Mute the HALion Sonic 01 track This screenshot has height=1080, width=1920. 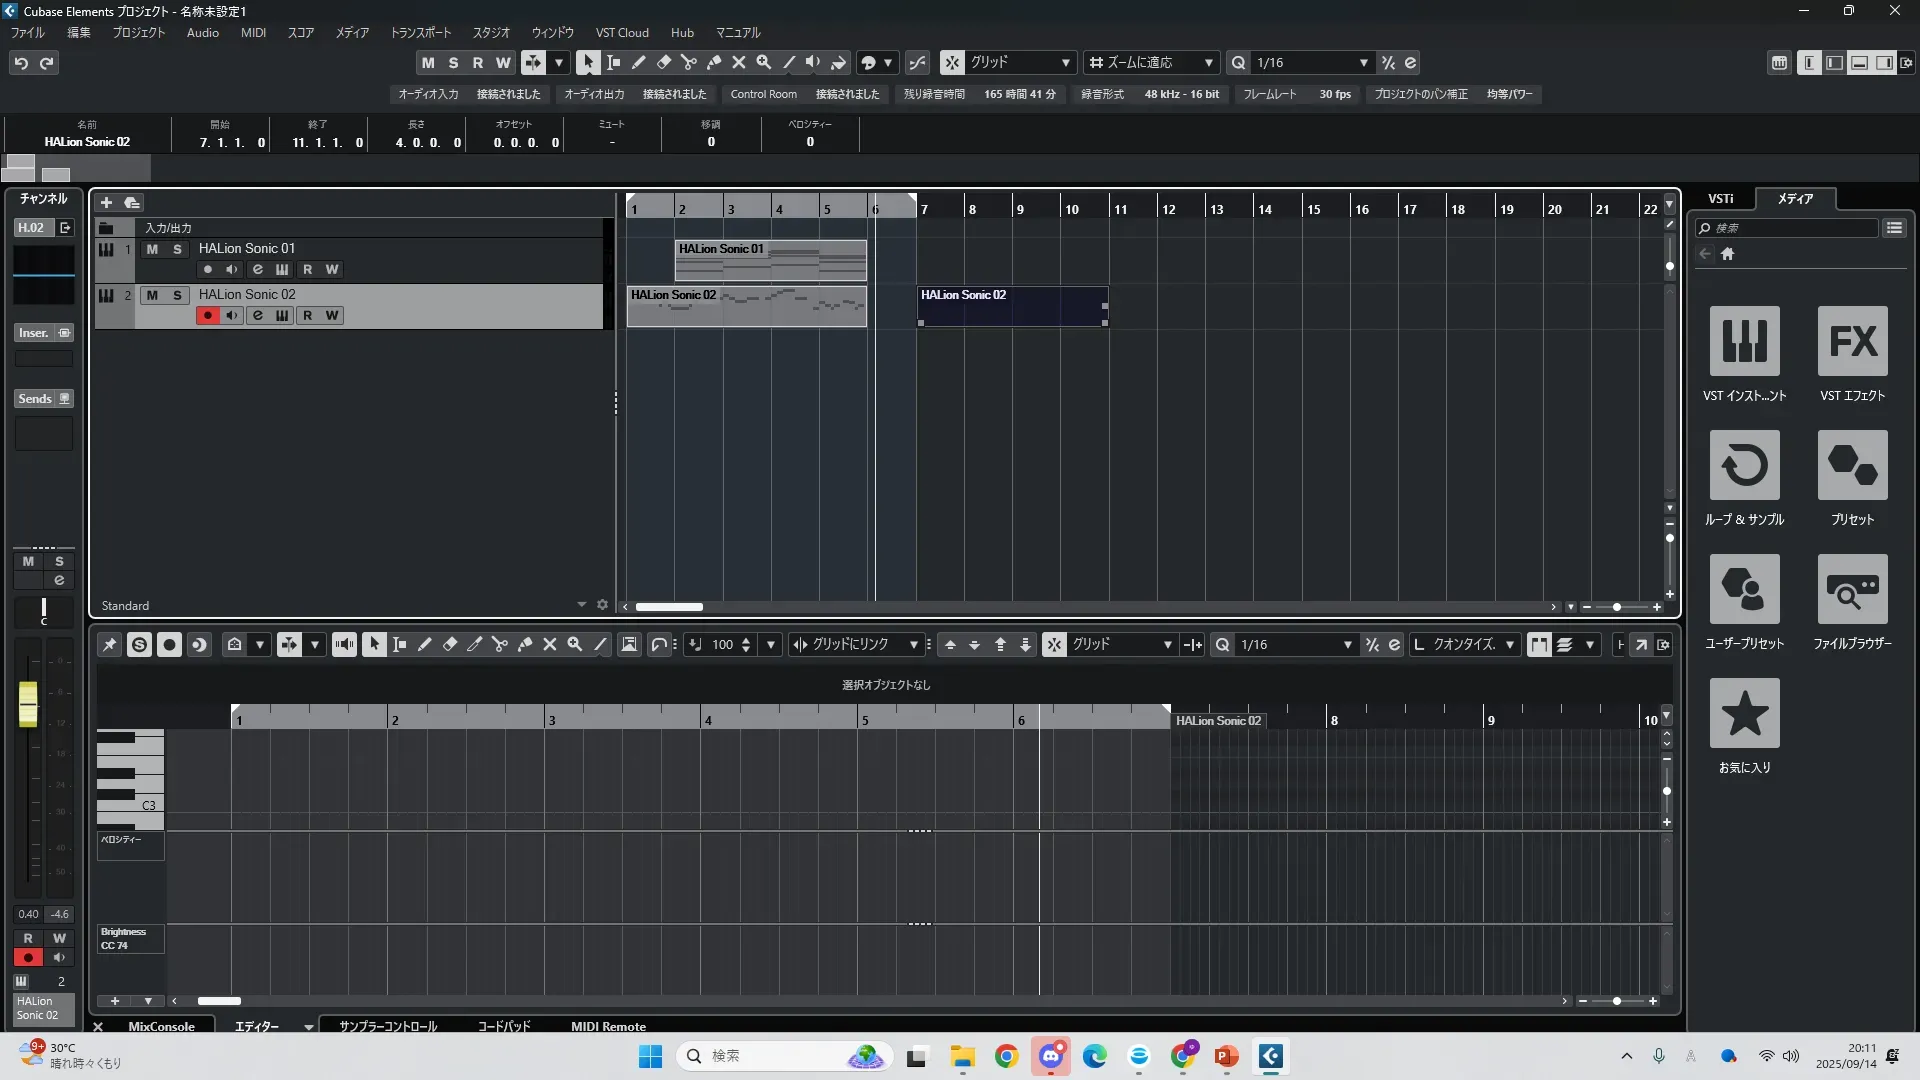click(152, 249)
